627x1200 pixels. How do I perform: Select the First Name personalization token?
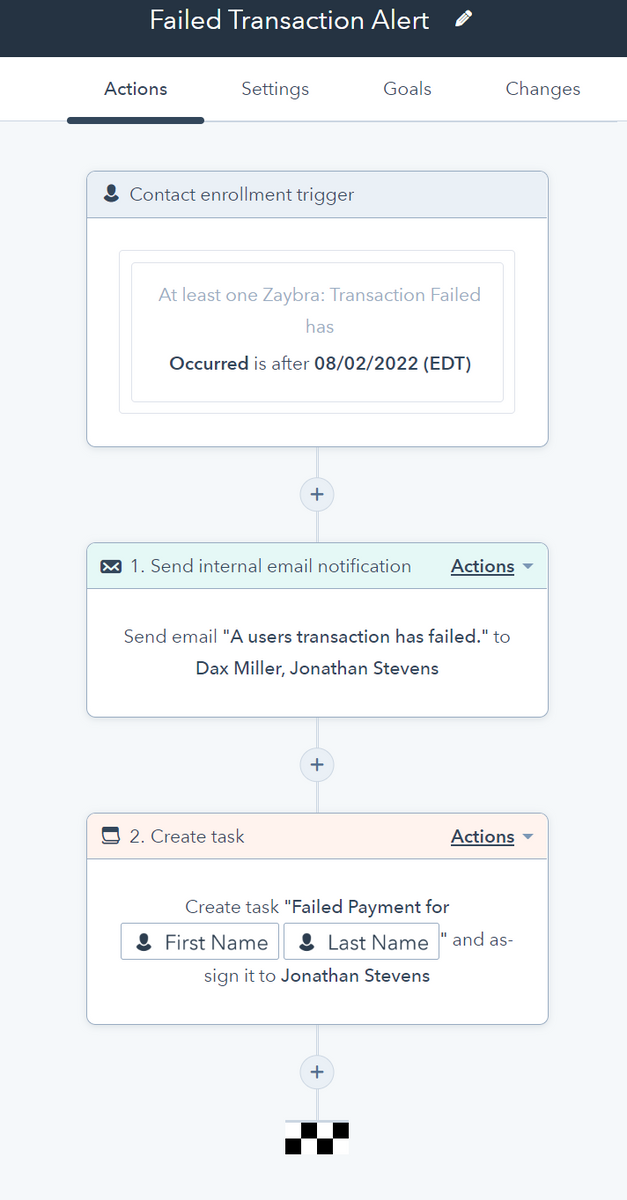(x=199, y=941)
